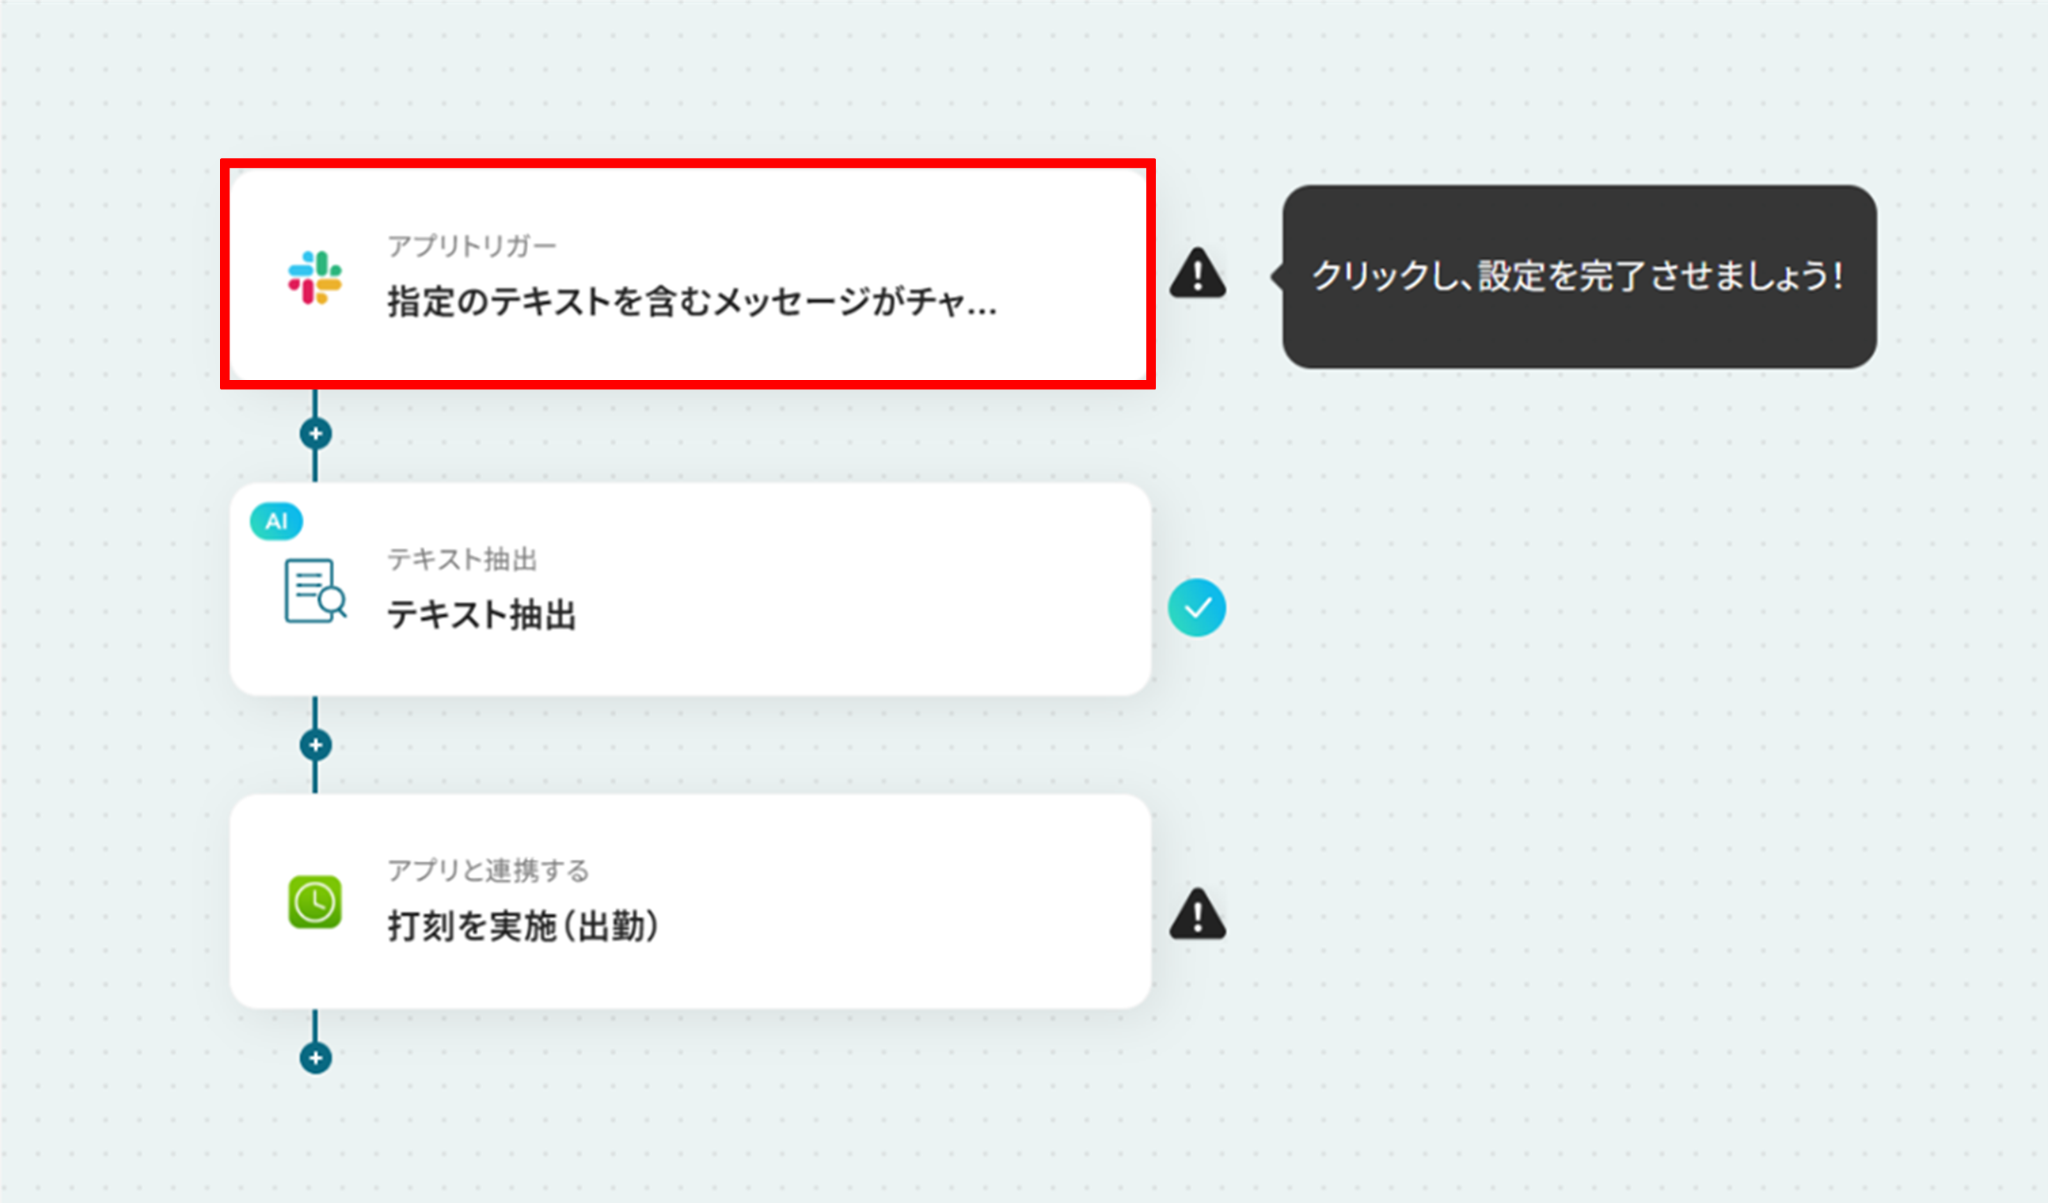2048x1203 pixels.
Task: Click the teal checkmark beside テキスト抽出
Action: pyautogui.click(x=1197, y=607)
